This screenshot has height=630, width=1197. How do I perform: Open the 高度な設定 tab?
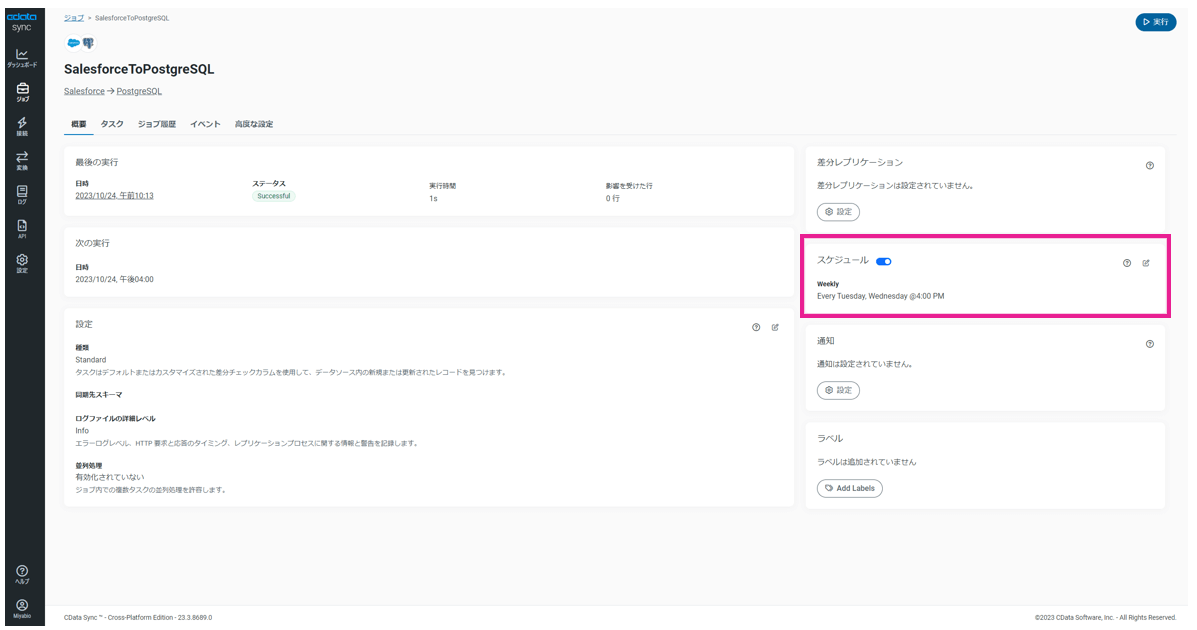tap(254, 124)
